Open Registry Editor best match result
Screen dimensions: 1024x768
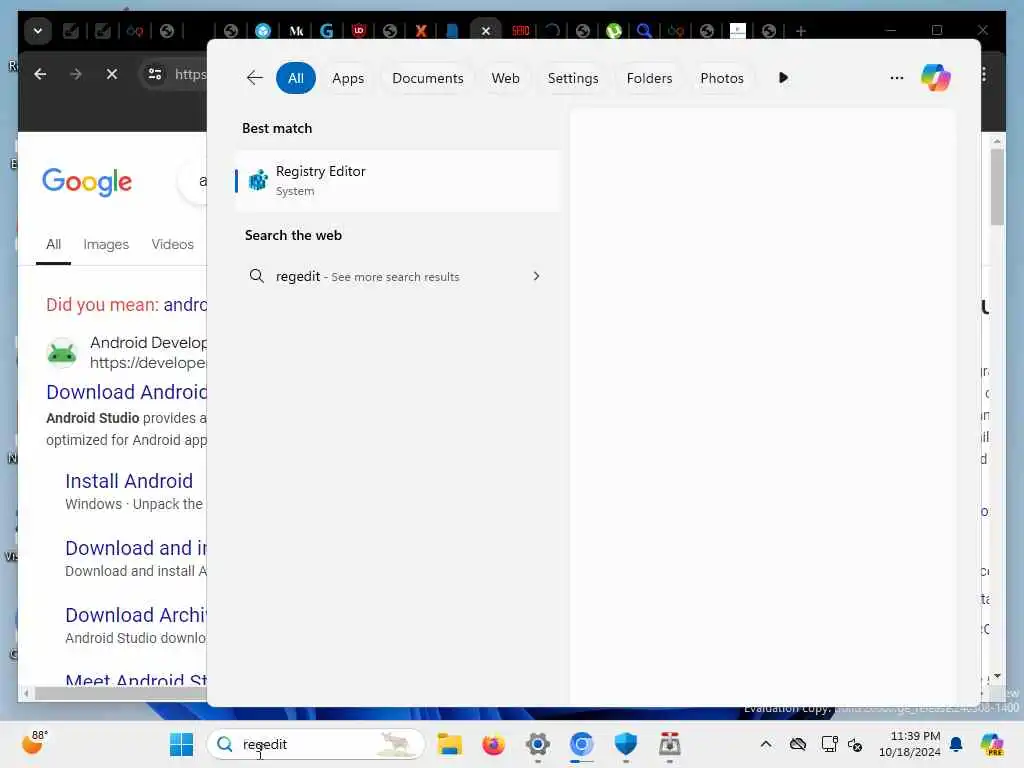click(x=397, y=180)
